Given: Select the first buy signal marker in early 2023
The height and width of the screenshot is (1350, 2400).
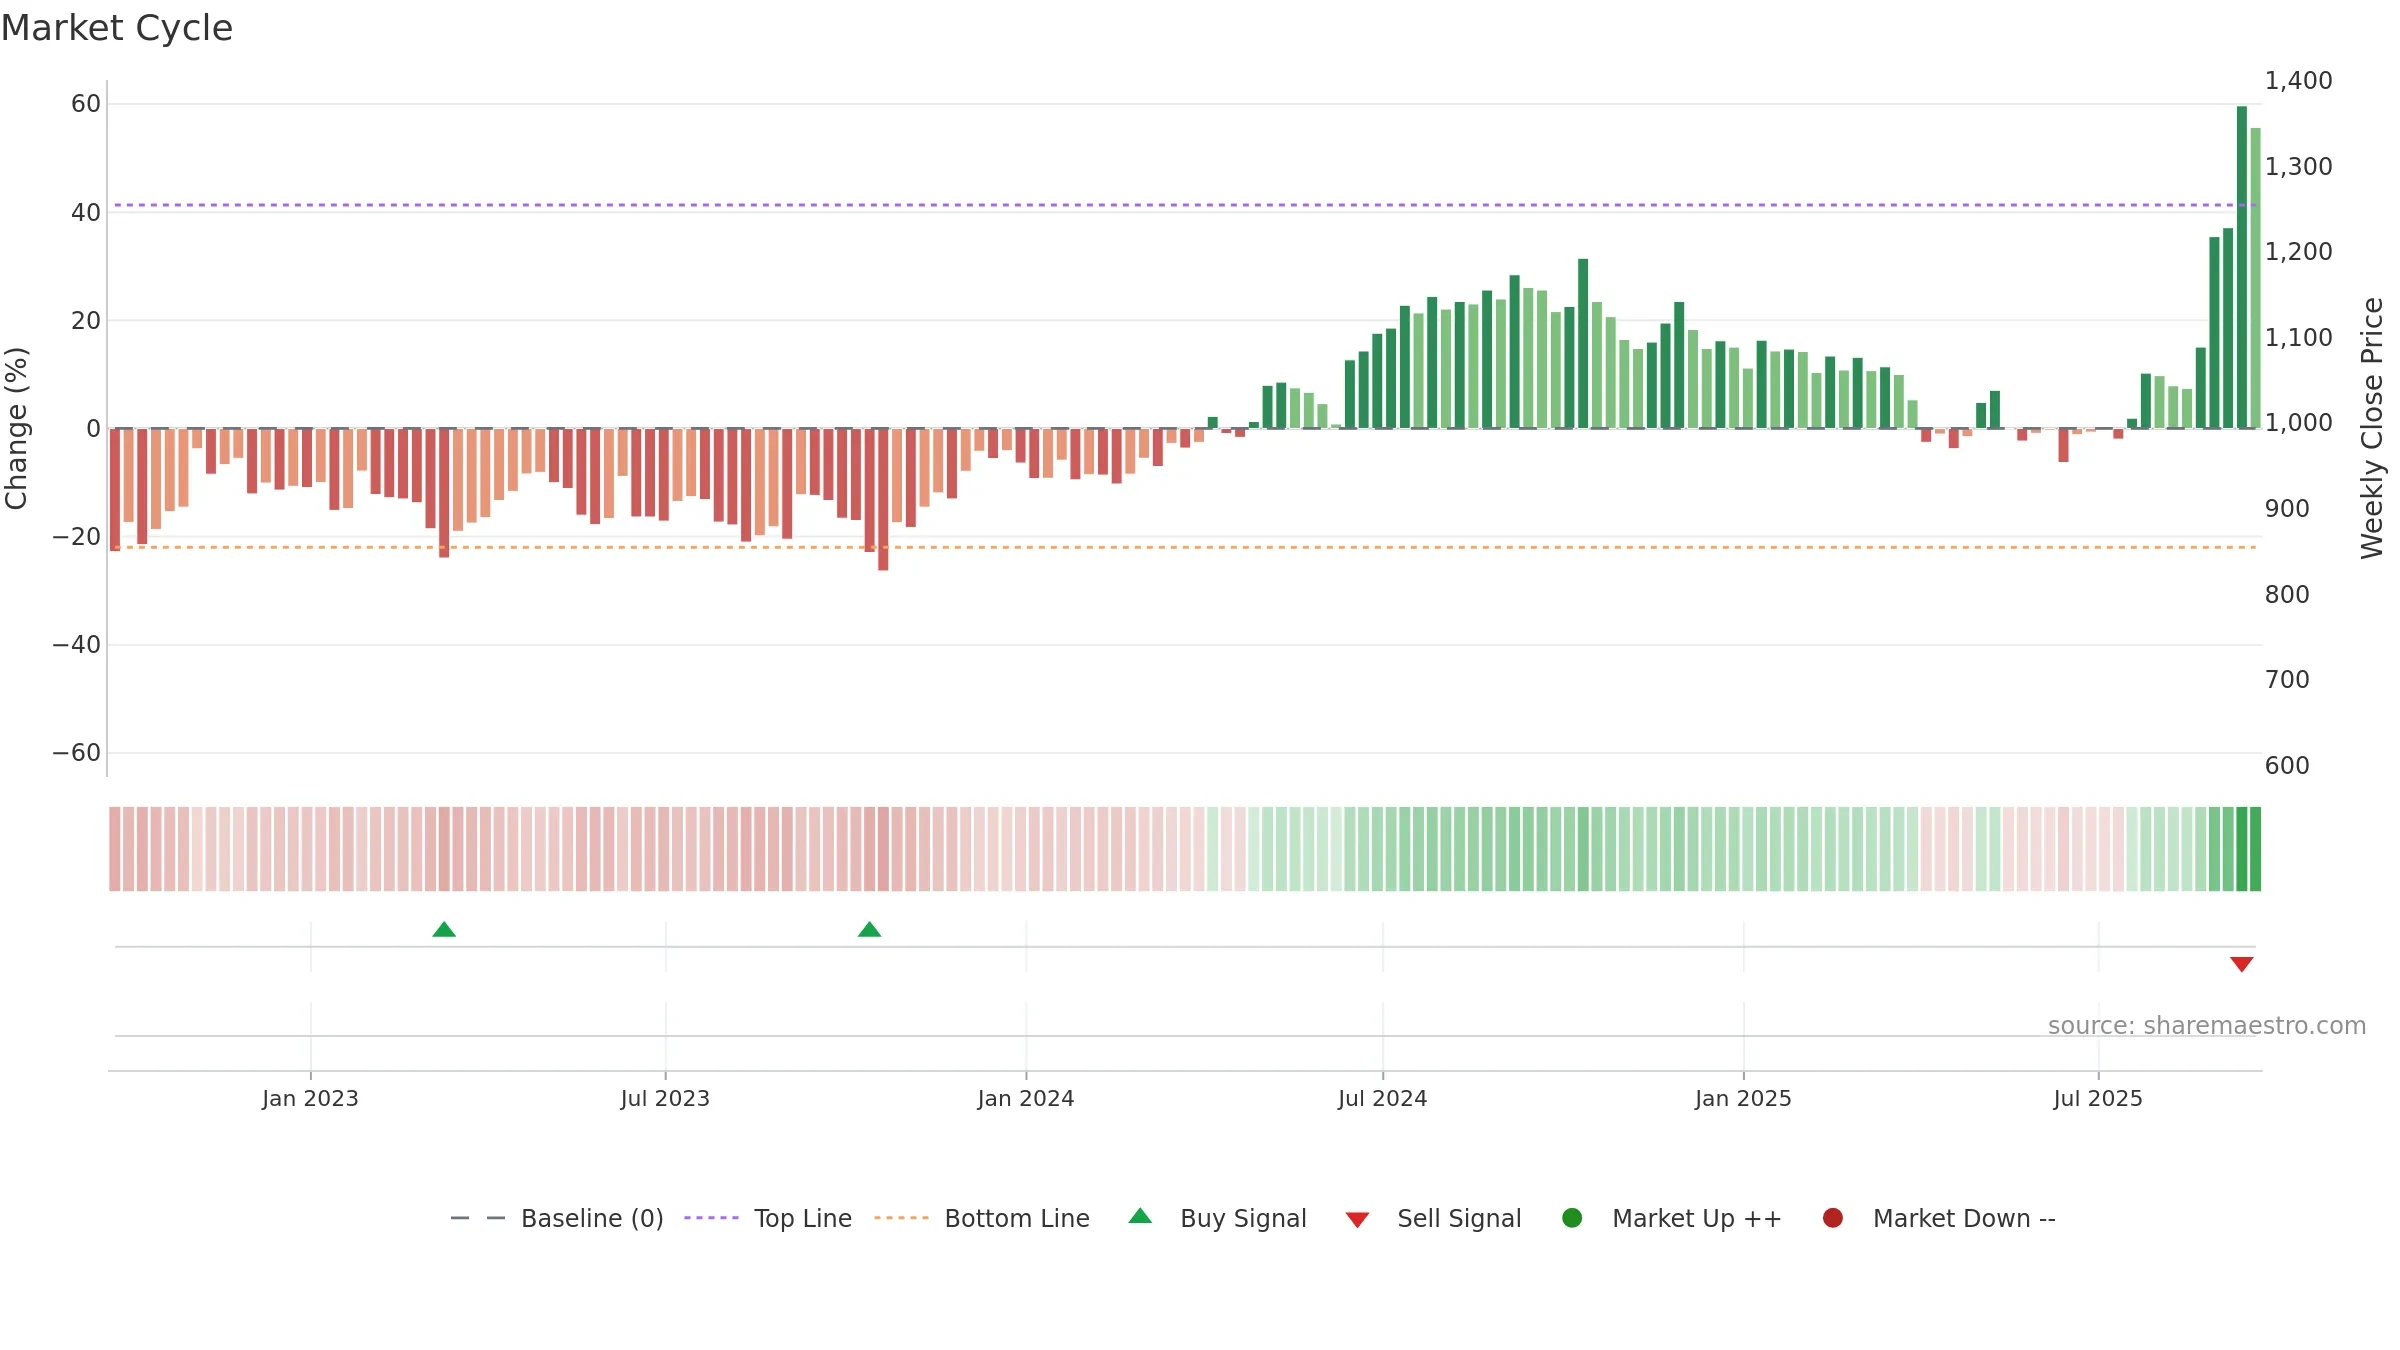Looking at the screenshot, I should 444,930.
